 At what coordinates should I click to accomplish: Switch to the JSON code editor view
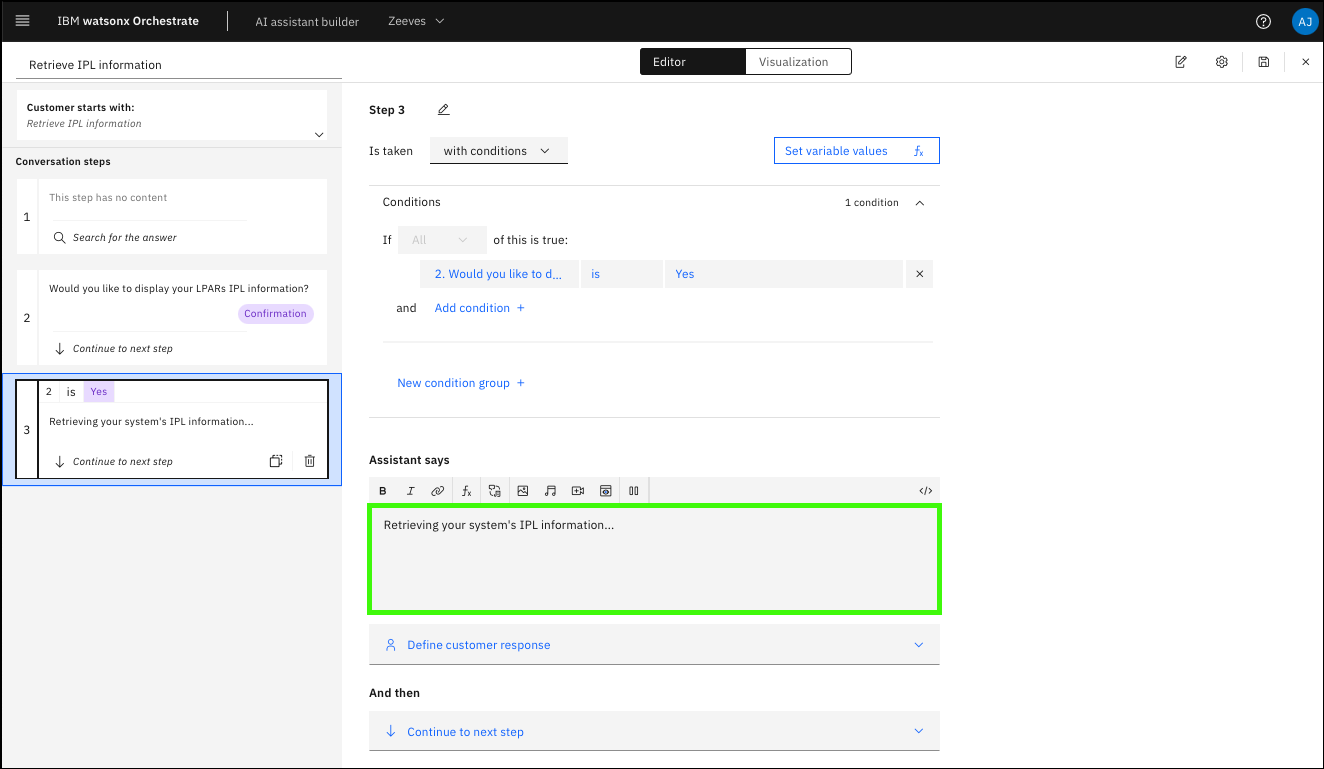click(925, 491)
